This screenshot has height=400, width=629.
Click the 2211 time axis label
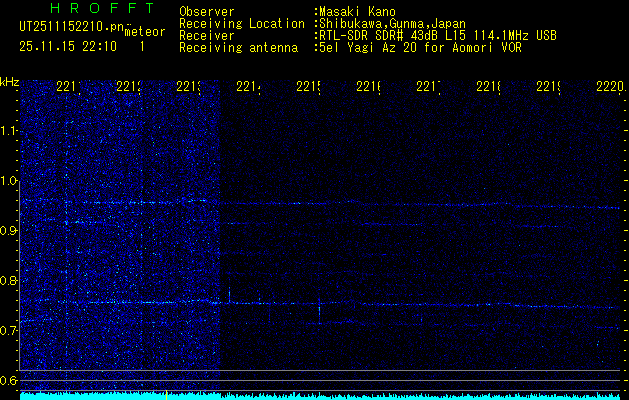point(68,86)
